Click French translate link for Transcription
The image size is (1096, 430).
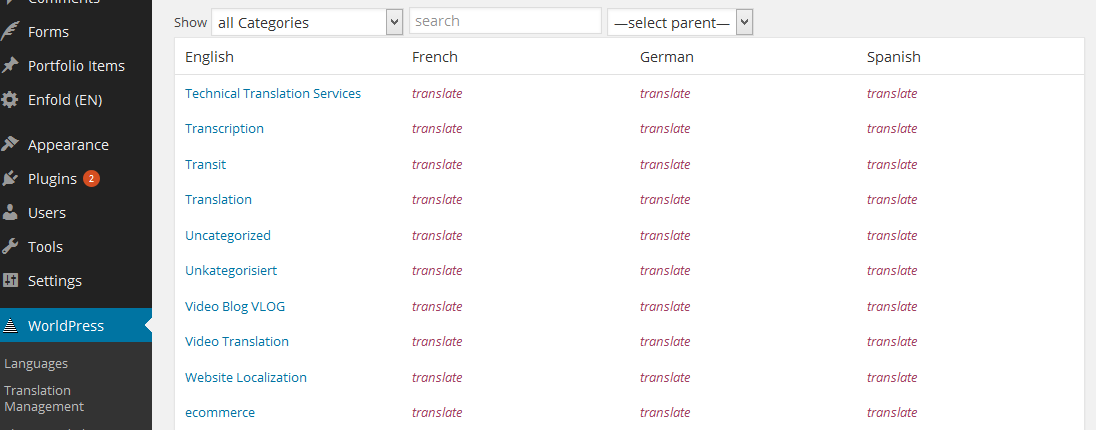pos(437,129)
